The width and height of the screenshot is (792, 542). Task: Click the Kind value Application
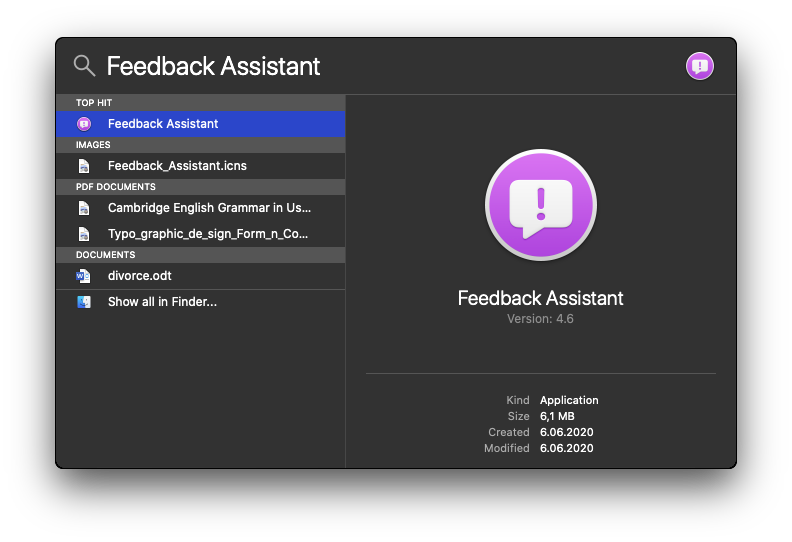click(x=569, y=400)
